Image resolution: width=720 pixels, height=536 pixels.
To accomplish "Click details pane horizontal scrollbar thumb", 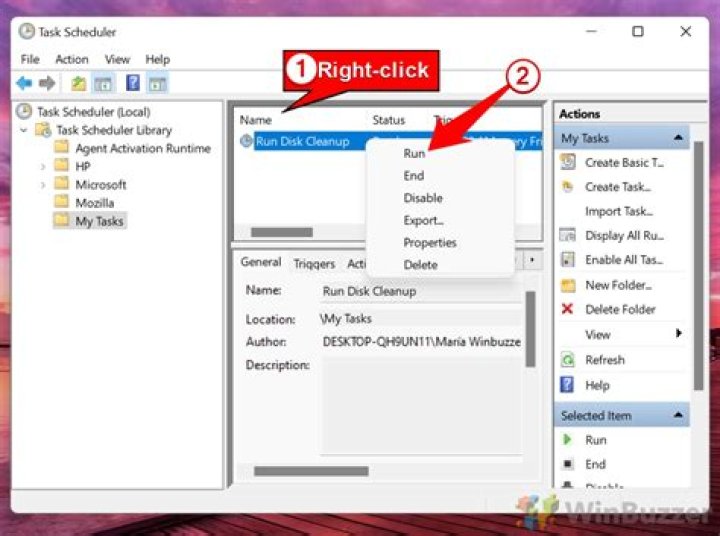I will point(311,471).
